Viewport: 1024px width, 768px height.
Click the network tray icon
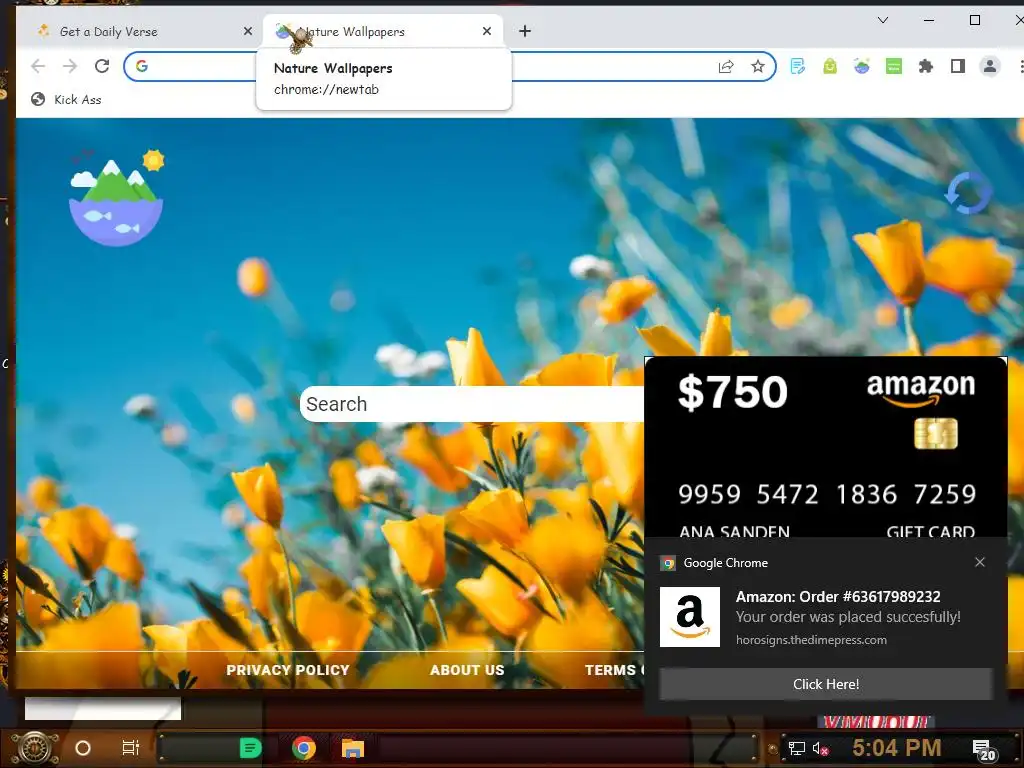tap(796, 748)
